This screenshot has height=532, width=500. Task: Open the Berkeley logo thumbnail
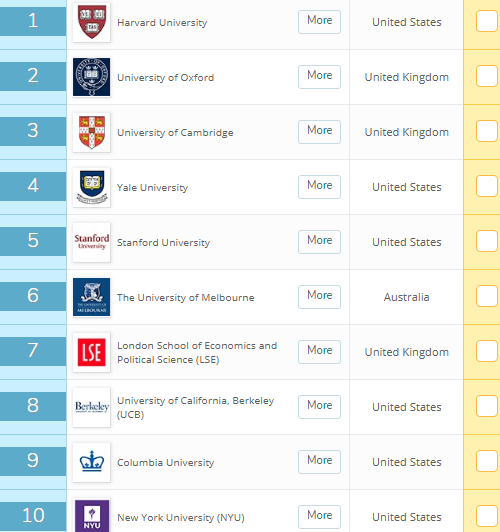point(92,407)
